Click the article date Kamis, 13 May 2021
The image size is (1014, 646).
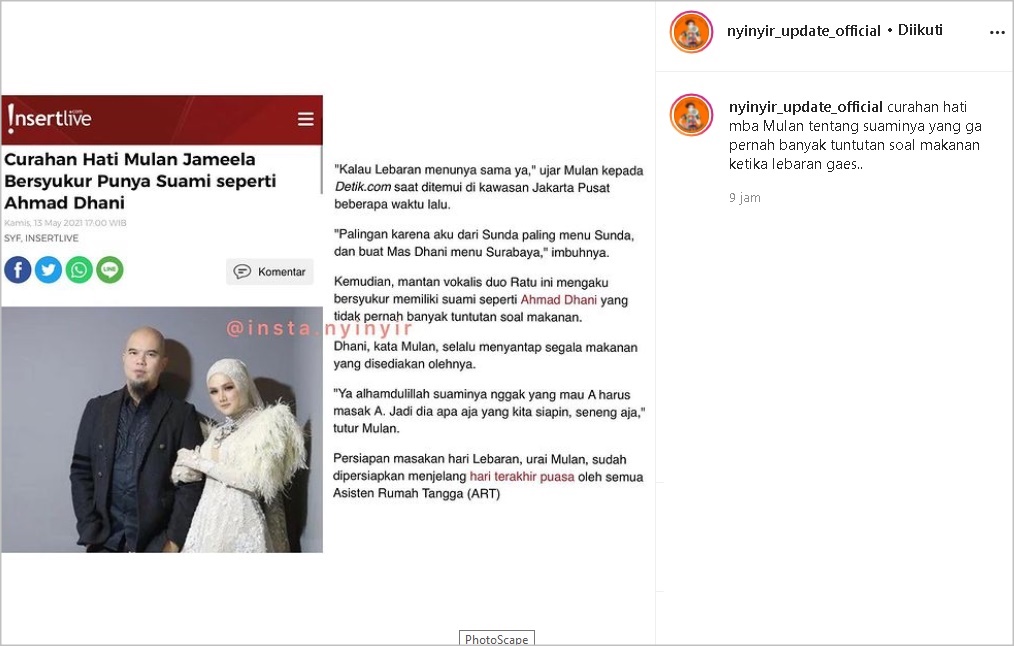[x=65, y=223]
